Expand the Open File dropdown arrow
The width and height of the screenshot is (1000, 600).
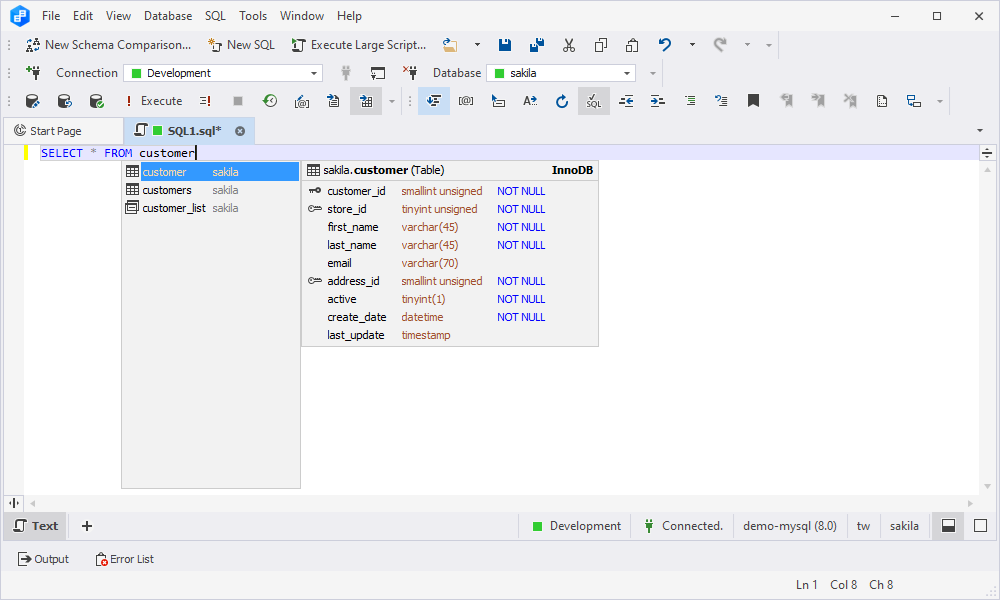(x=477, y=45)
